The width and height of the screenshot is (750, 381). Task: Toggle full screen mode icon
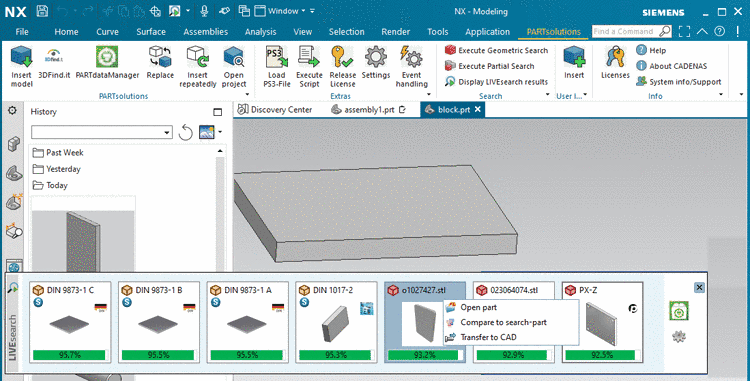pos(684,32)
